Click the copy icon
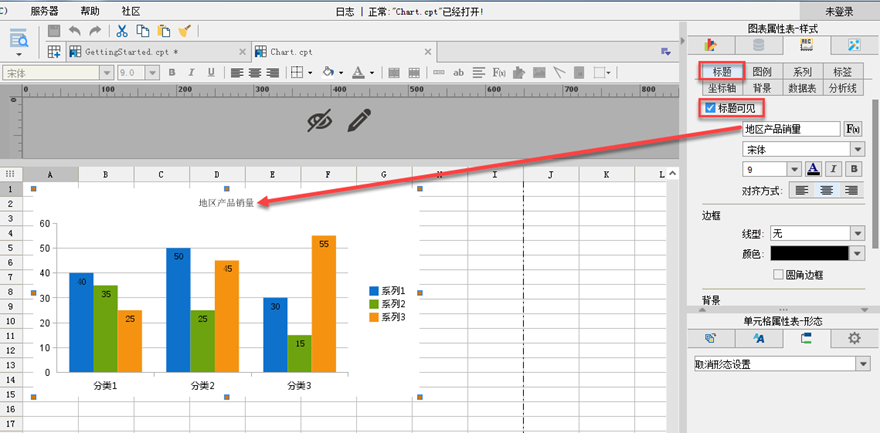Image resolution: width=880 pixels, height=433 pixels. tap(144, 31)
